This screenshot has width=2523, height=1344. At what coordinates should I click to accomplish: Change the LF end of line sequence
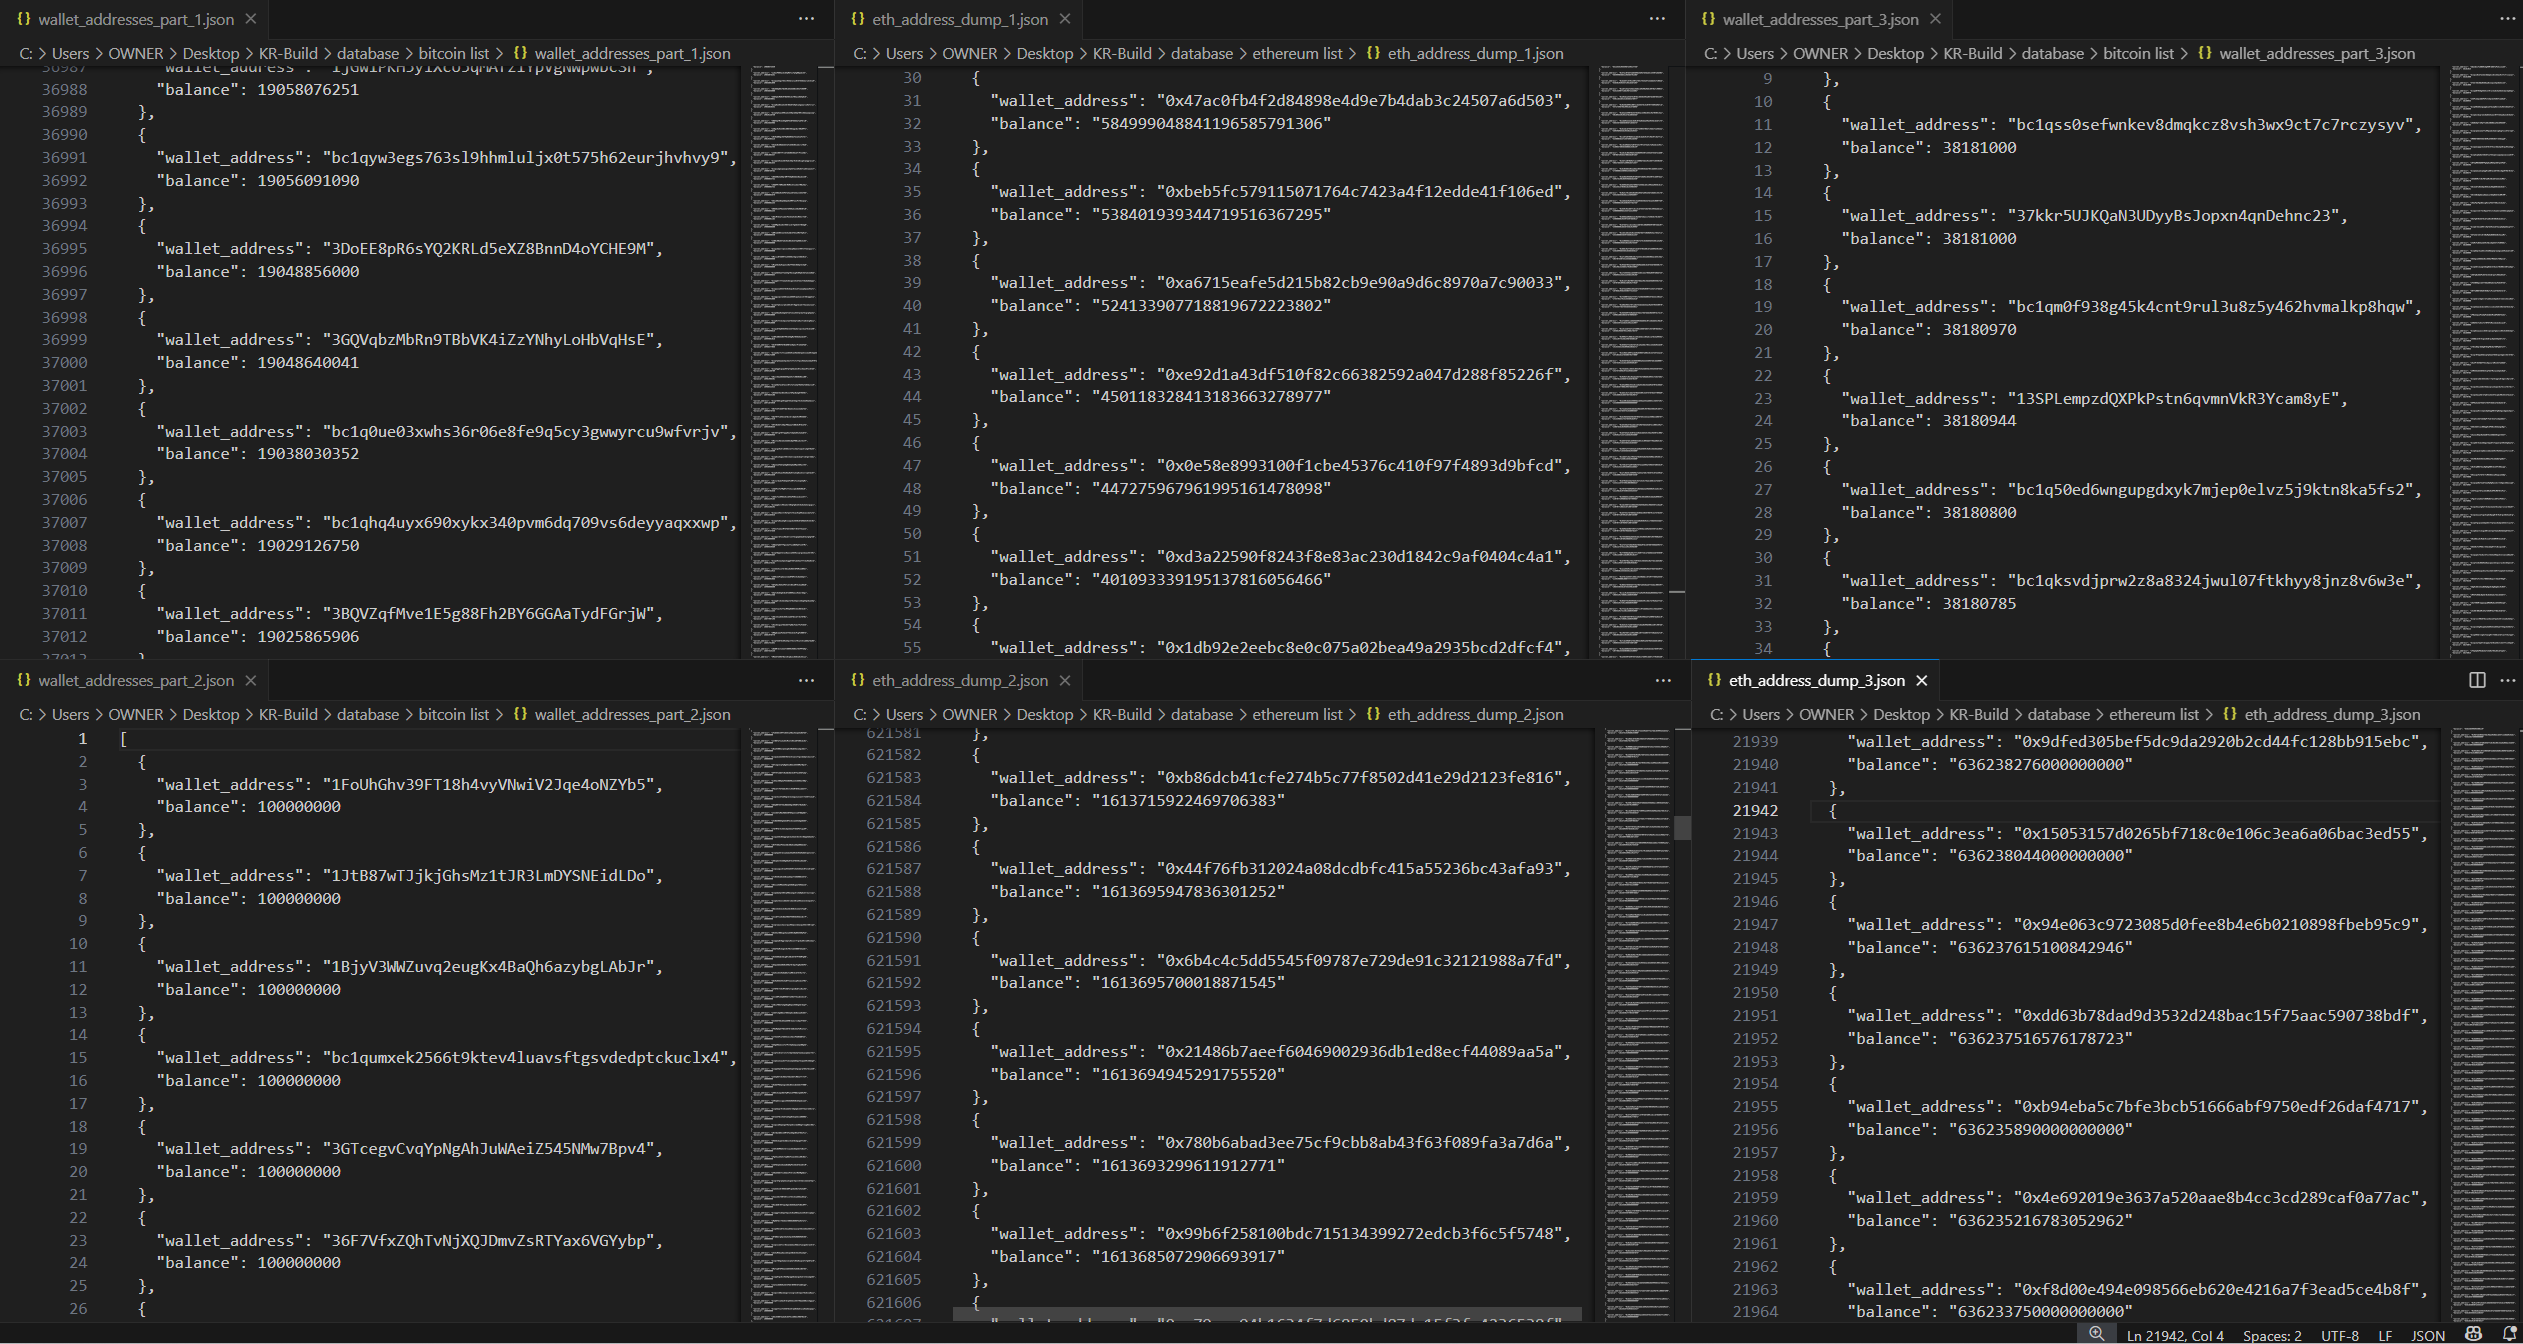click(2385, 1335)
